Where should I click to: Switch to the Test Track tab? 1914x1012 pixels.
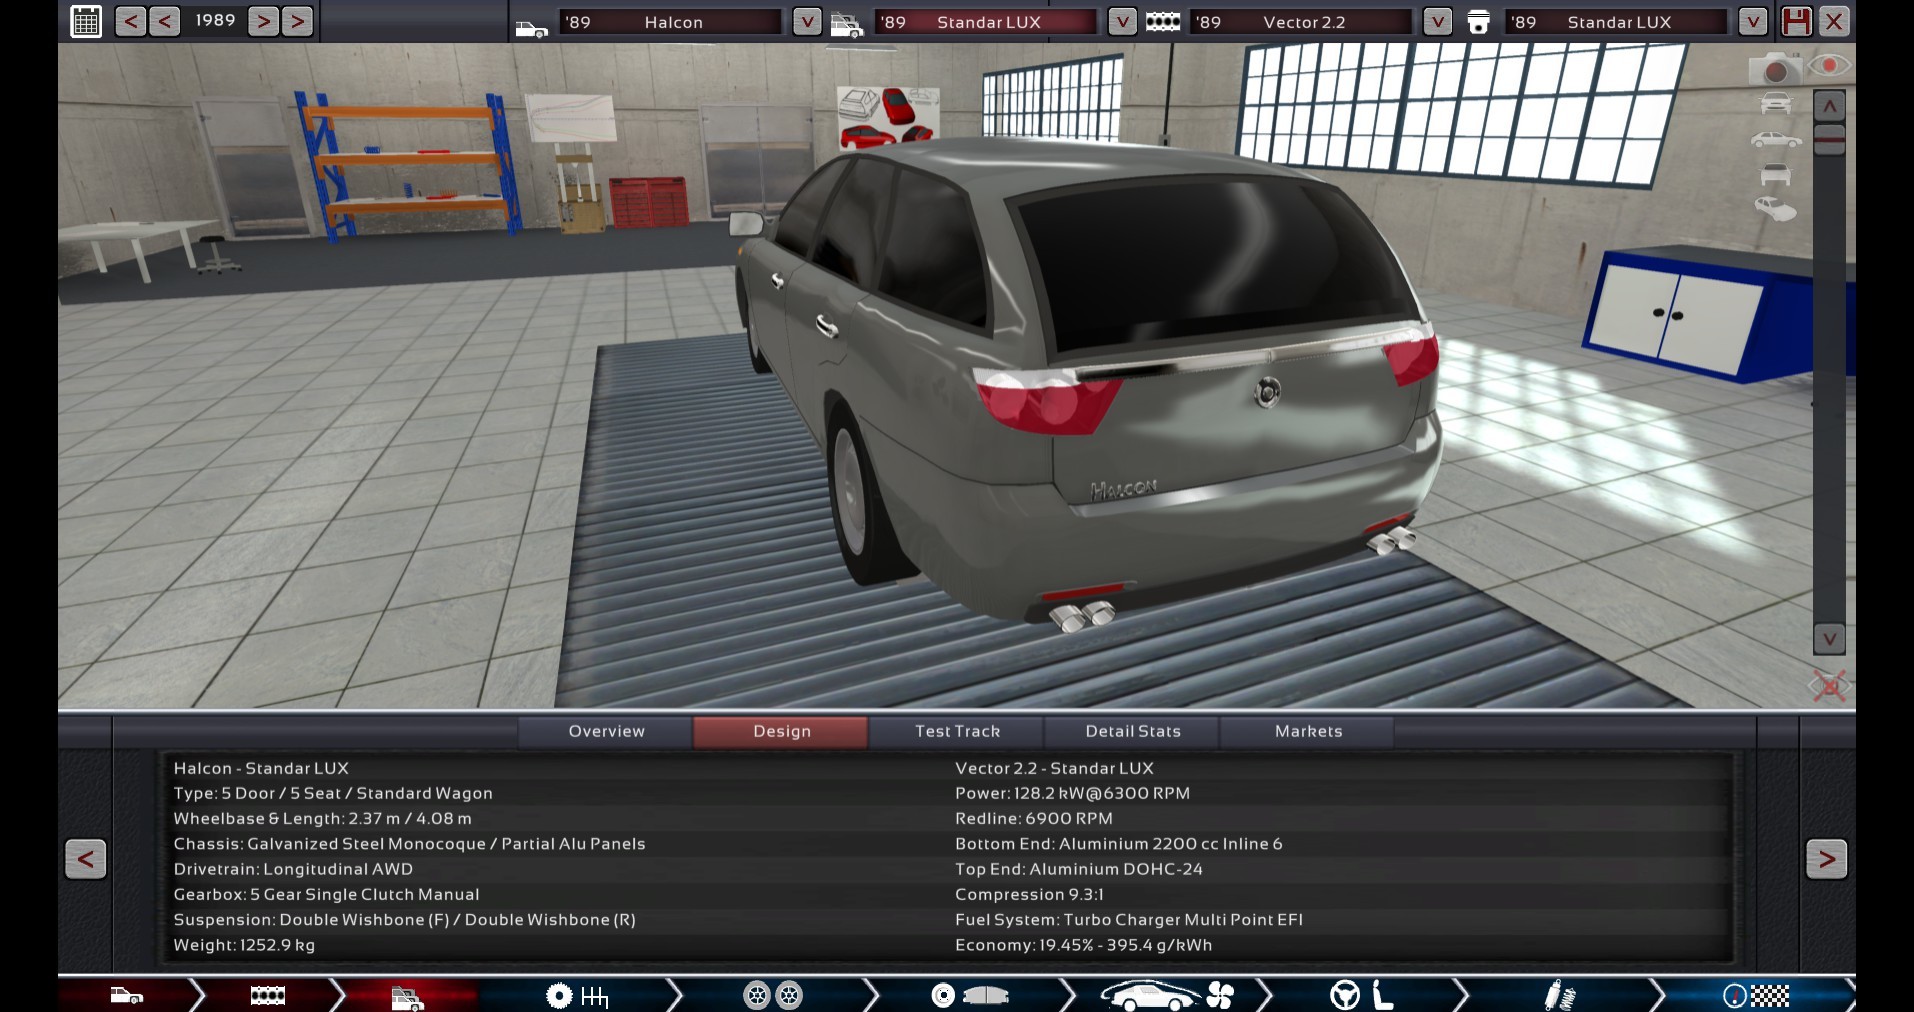(x=957, y=731)
